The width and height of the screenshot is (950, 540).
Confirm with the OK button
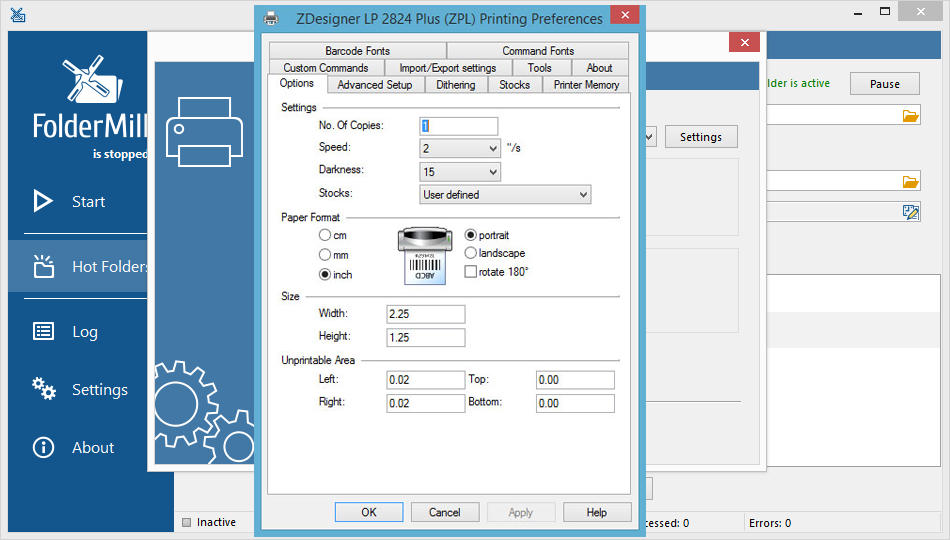(369, 512)
